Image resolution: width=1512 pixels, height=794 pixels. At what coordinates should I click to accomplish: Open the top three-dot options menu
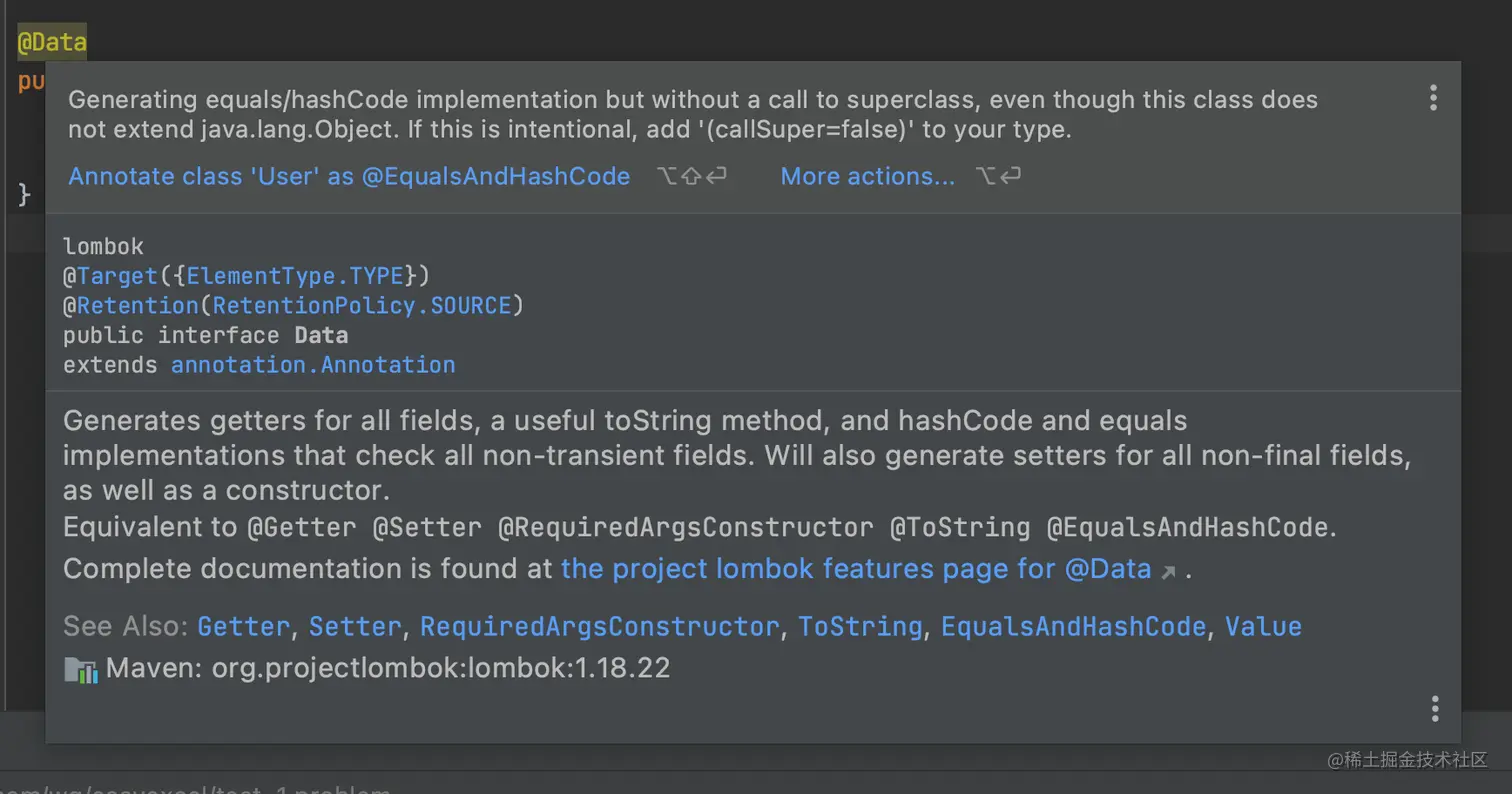pos(1433,98)
